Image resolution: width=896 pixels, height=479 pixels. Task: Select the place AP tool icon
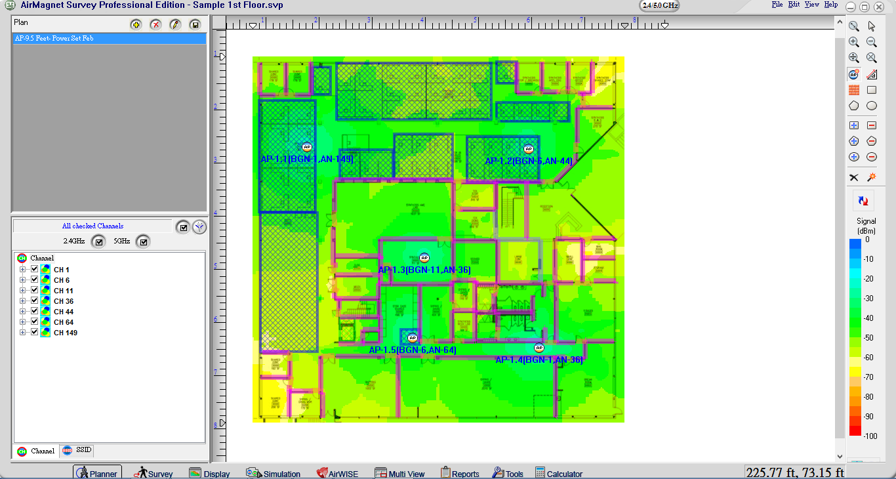tap(854, 74)
